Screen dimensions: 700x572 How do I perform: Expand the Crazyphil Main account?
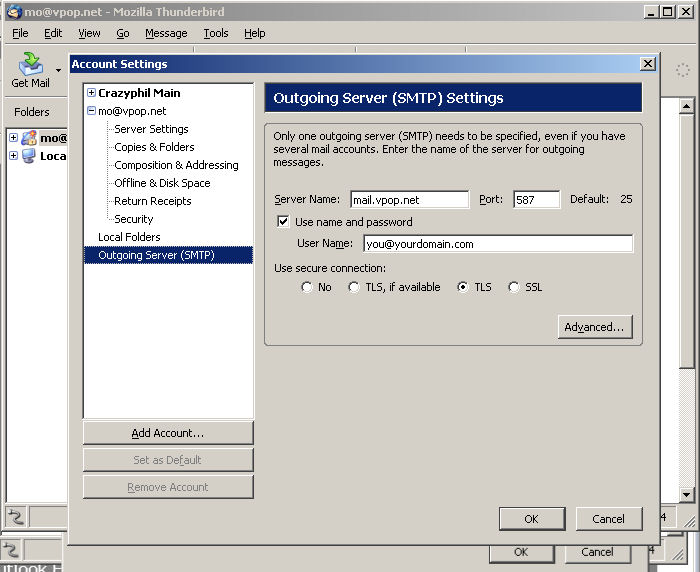(91, 93)
